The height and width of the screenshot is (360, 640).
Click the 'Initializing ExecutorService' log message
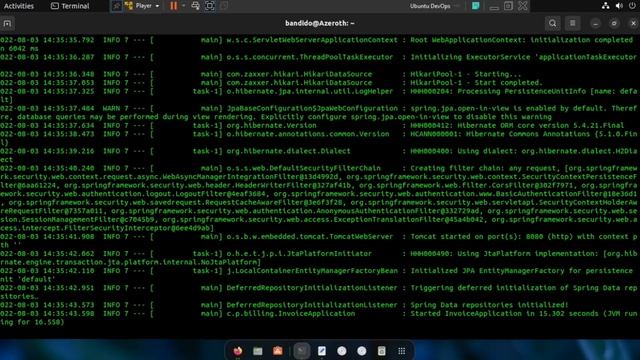[x=470, y=57]
